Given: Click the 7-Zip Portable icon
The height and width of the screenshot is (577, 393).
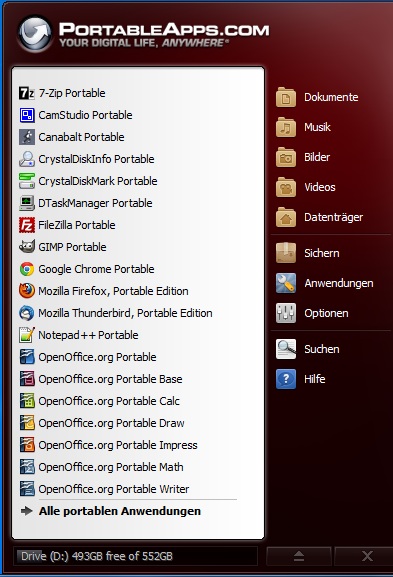Looking at the screenshot, I should pyautogui.click(x=27, y=93).
